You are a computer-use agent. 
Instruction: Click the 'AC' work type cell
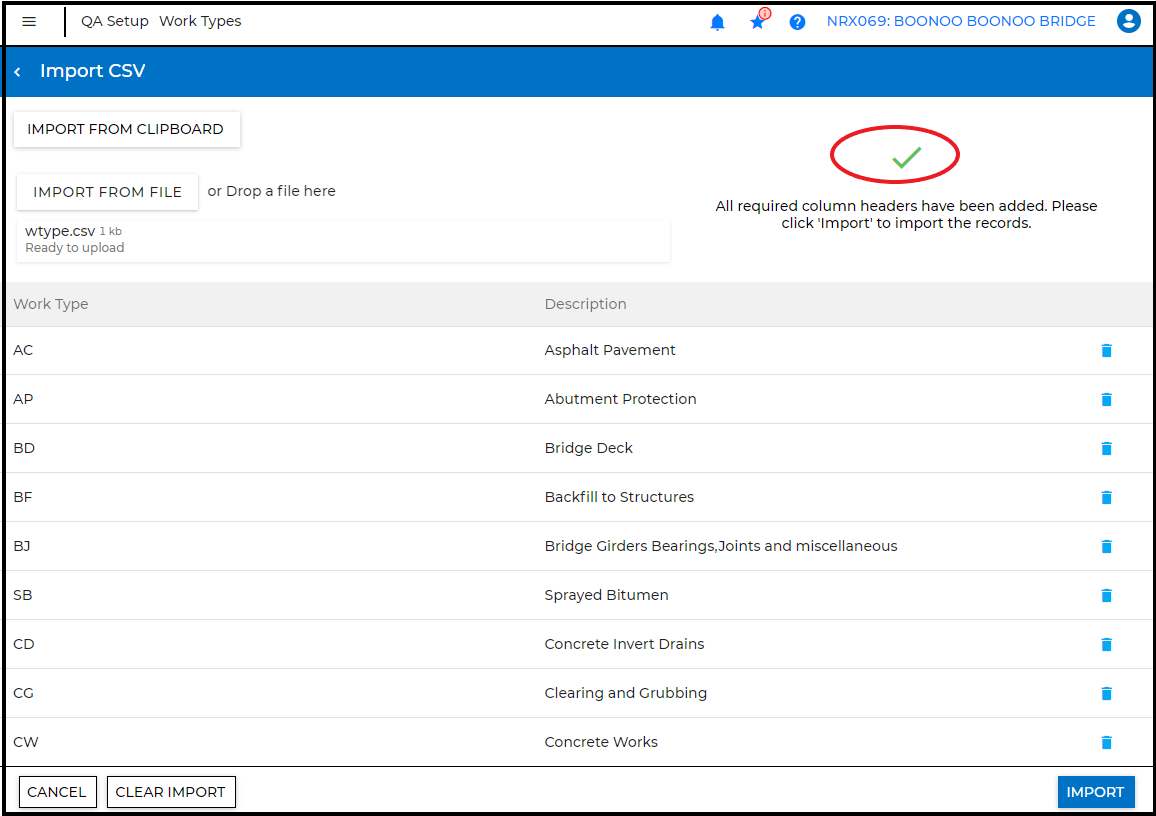point(24,350)
